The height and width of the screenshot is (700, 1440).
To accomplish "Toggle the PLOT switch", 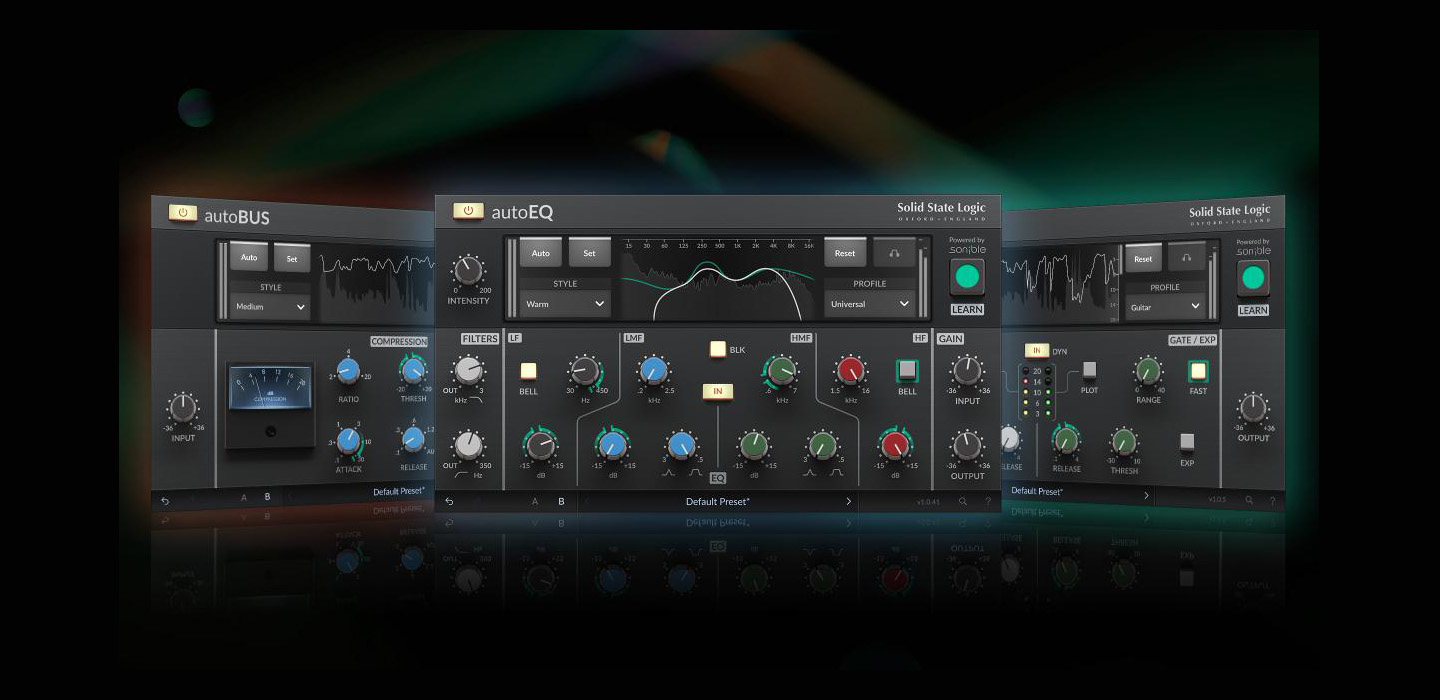I will (1089, 371).
